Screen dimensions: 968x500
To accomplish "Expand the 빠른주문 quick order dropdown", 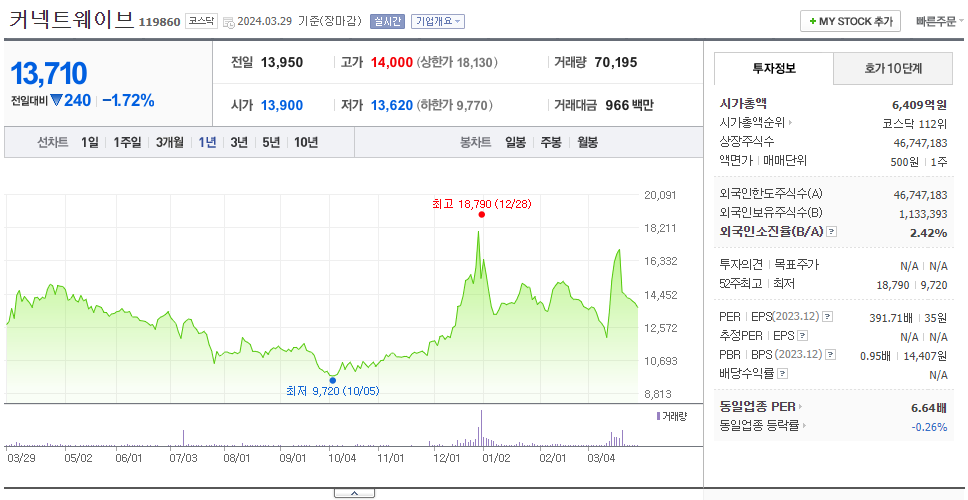I will [x=940, y=22].
